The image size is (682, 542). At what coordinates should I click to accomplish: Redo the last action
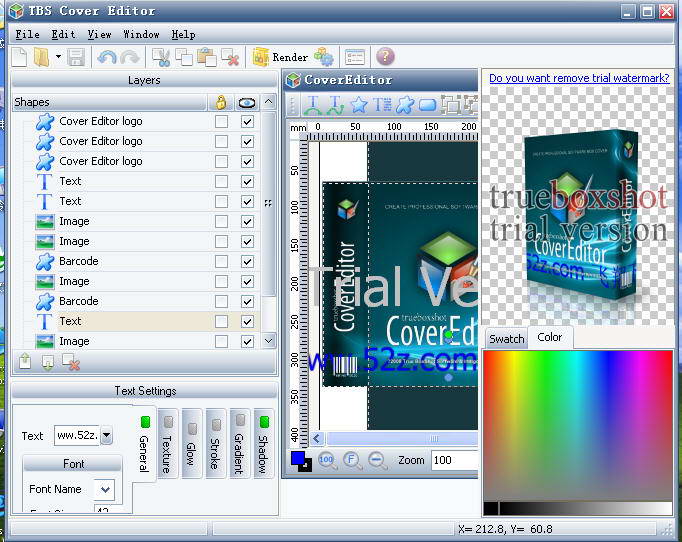130,57
